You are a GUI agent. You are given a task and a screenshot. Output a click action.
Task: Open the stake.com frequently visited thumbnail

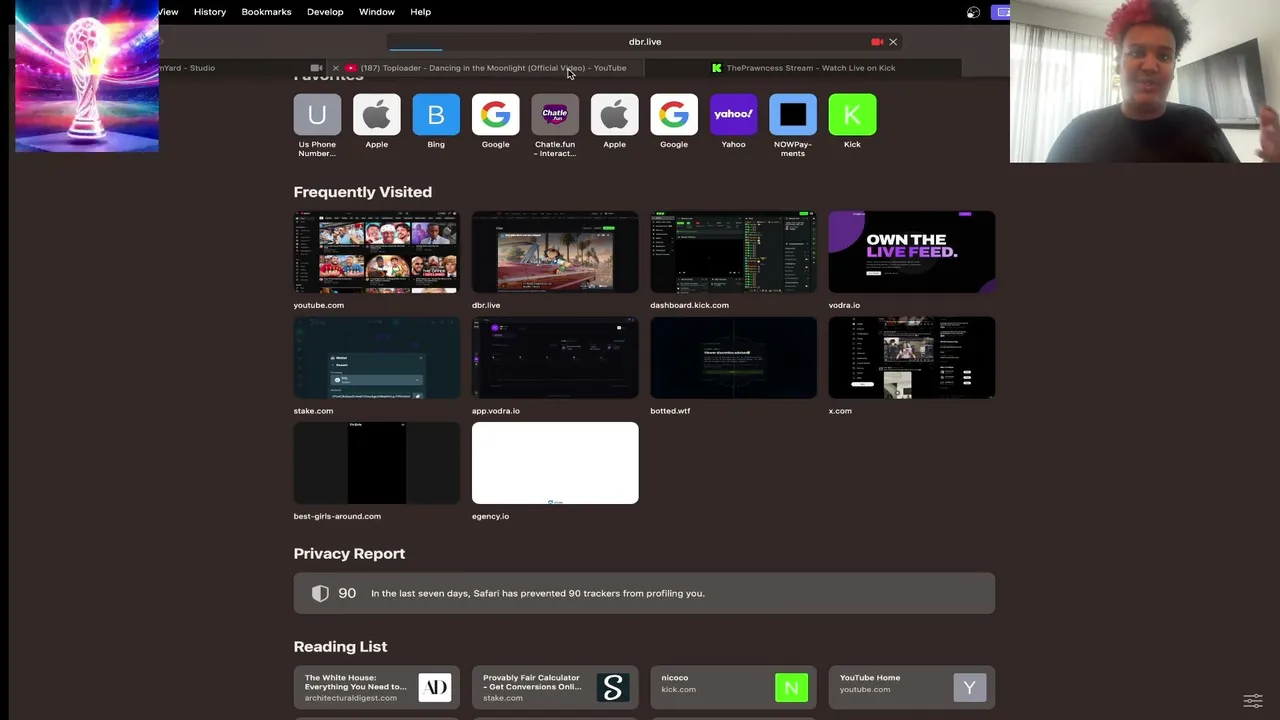[x=377, y=358]
